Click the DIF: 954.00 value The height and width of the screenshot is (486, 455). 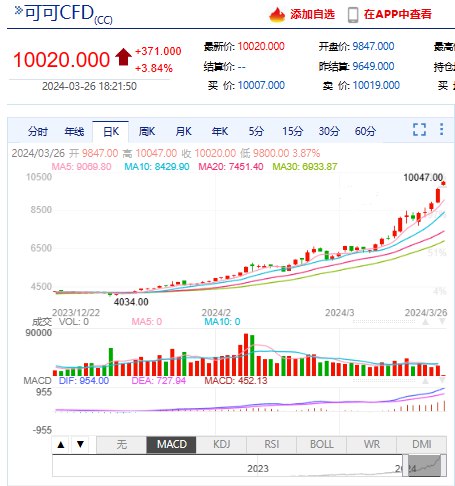[84, 381]
